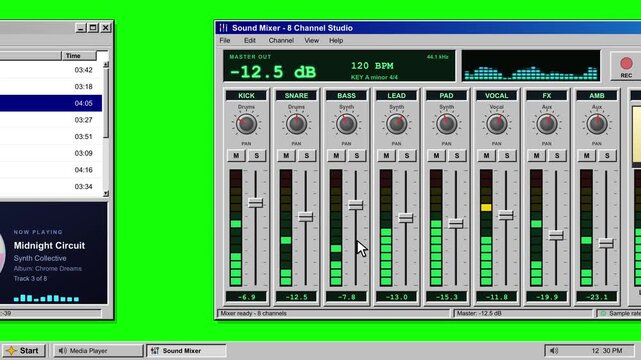Click the PAD channel pan knob

(446, 125)
